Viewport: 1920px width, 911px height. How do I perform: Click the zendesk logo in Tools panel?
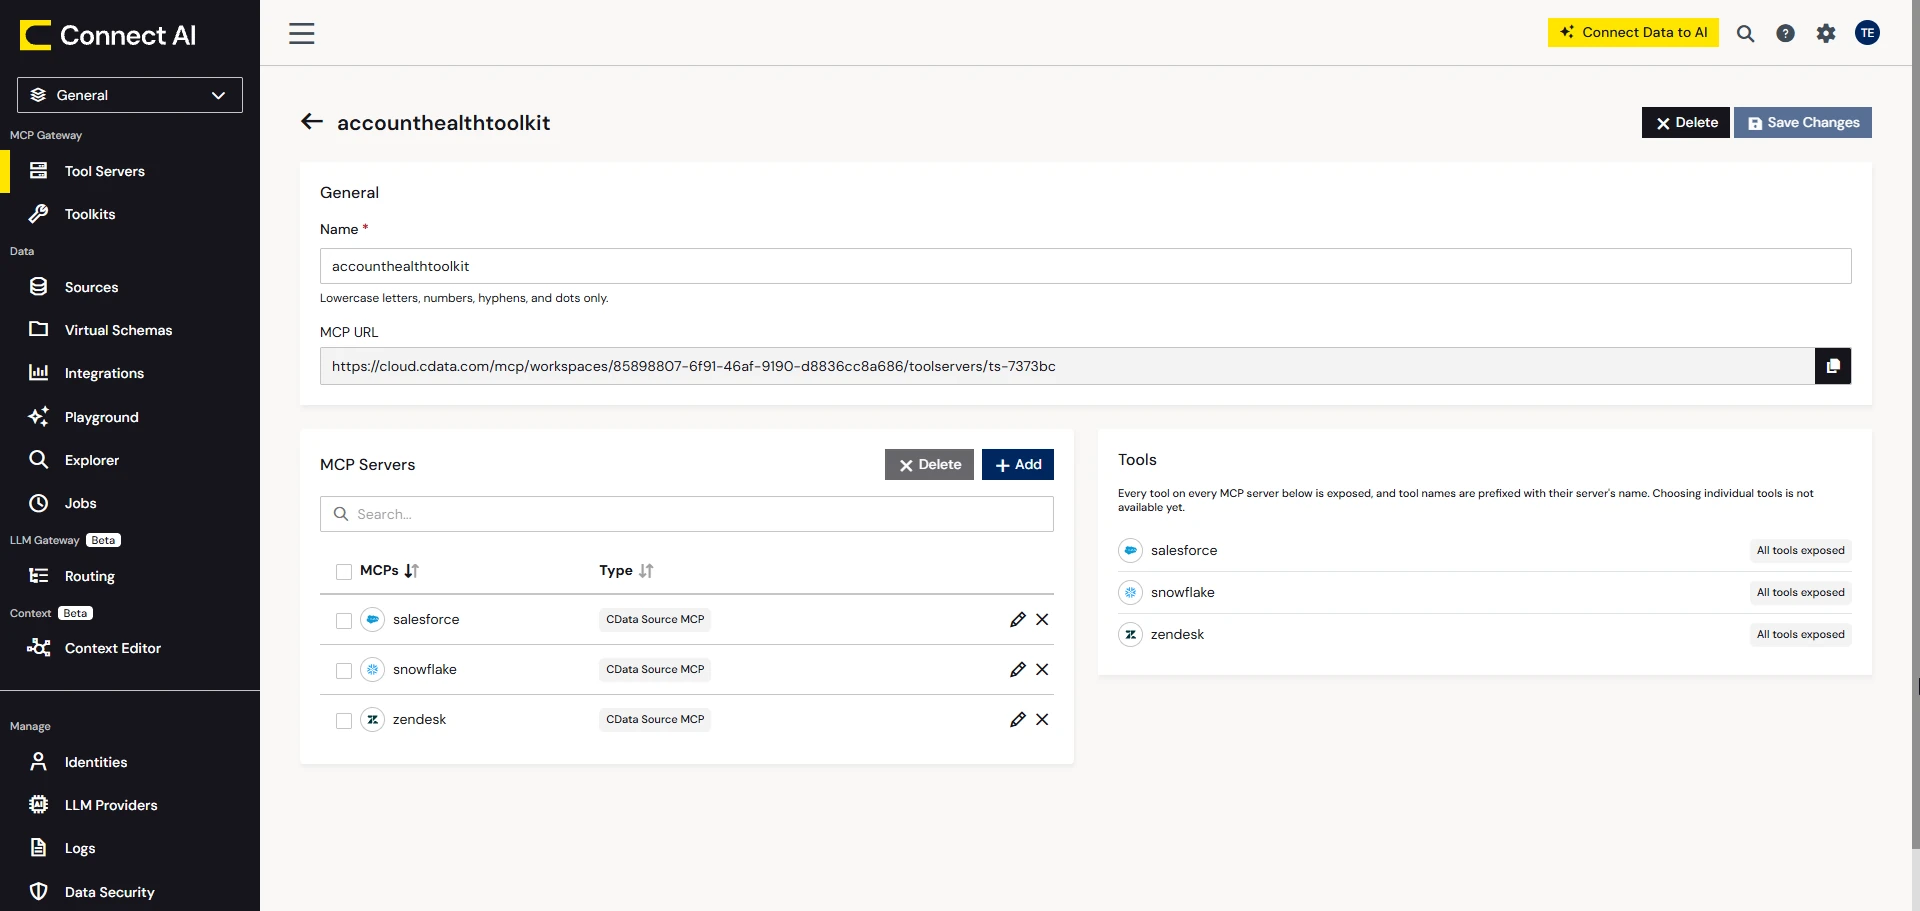point(1130,634)
